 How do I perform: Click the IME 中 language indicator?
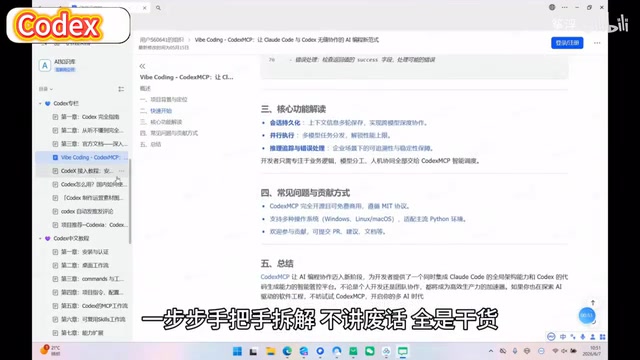point(563,337)
